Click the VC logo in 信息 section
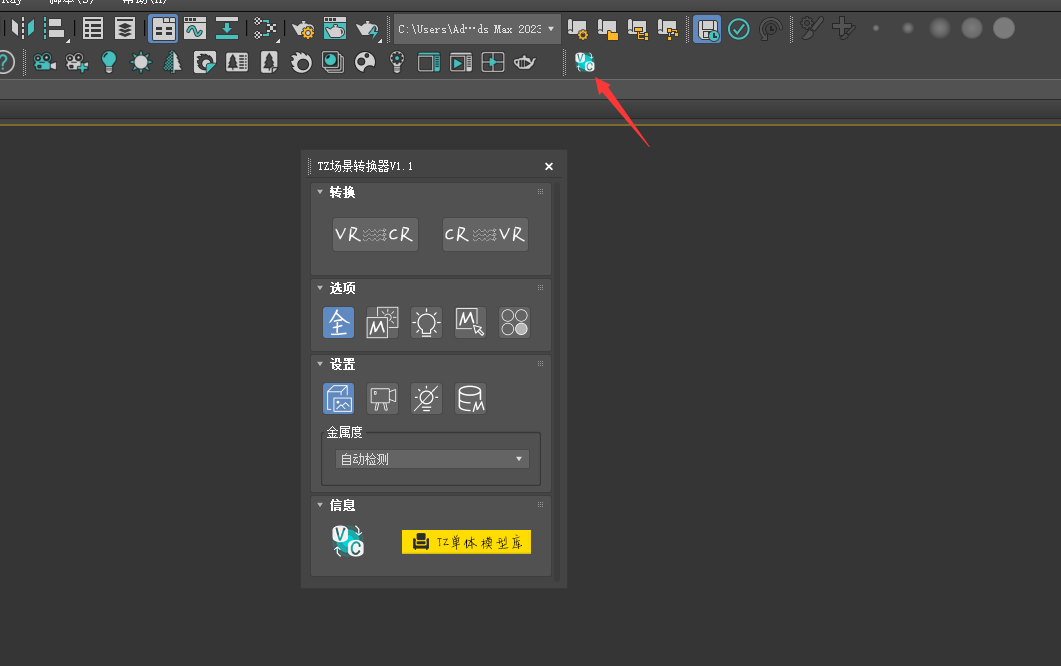This screenshot has width=1061, height=666. point(348,541)
